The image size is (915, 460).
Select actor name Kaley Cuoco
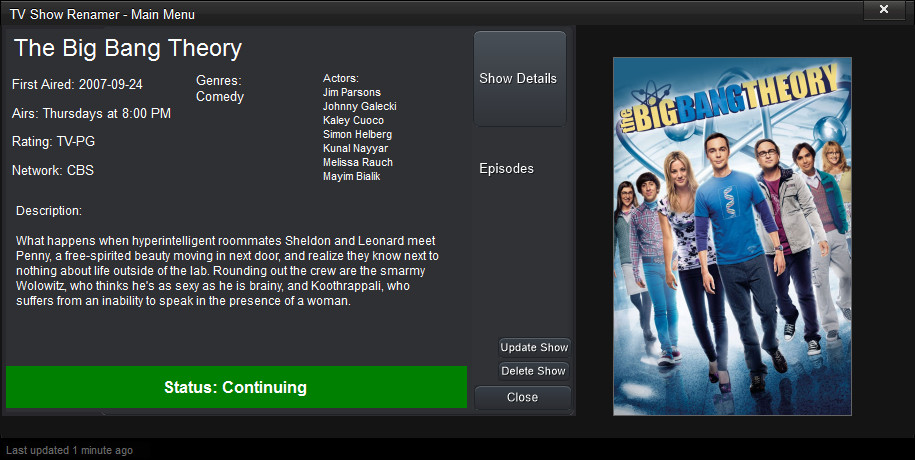point(354,120)
